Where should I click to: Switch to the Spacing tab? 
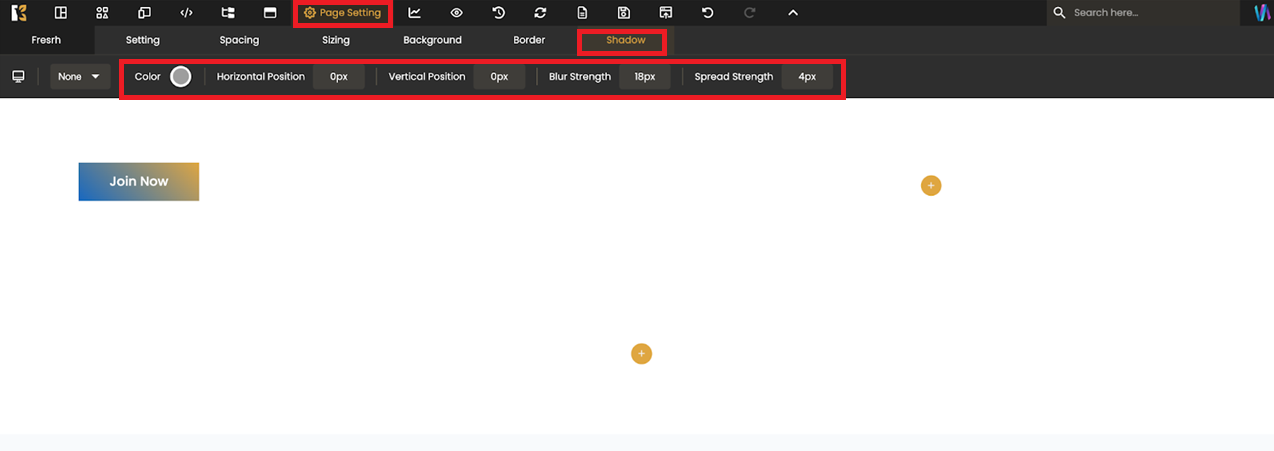point(239,40)
